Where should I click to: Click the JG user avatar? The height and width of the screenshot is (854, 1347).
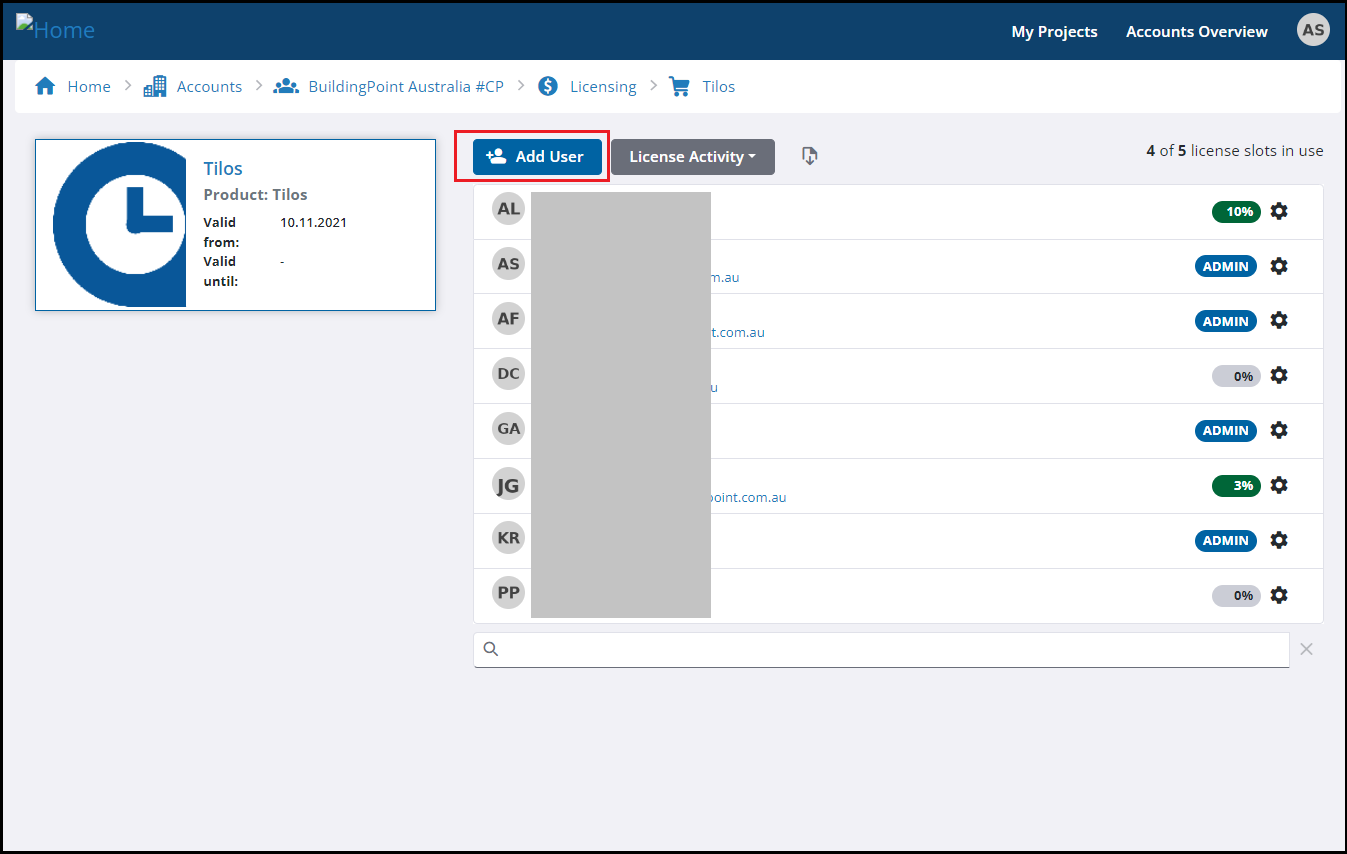[509, 485]
